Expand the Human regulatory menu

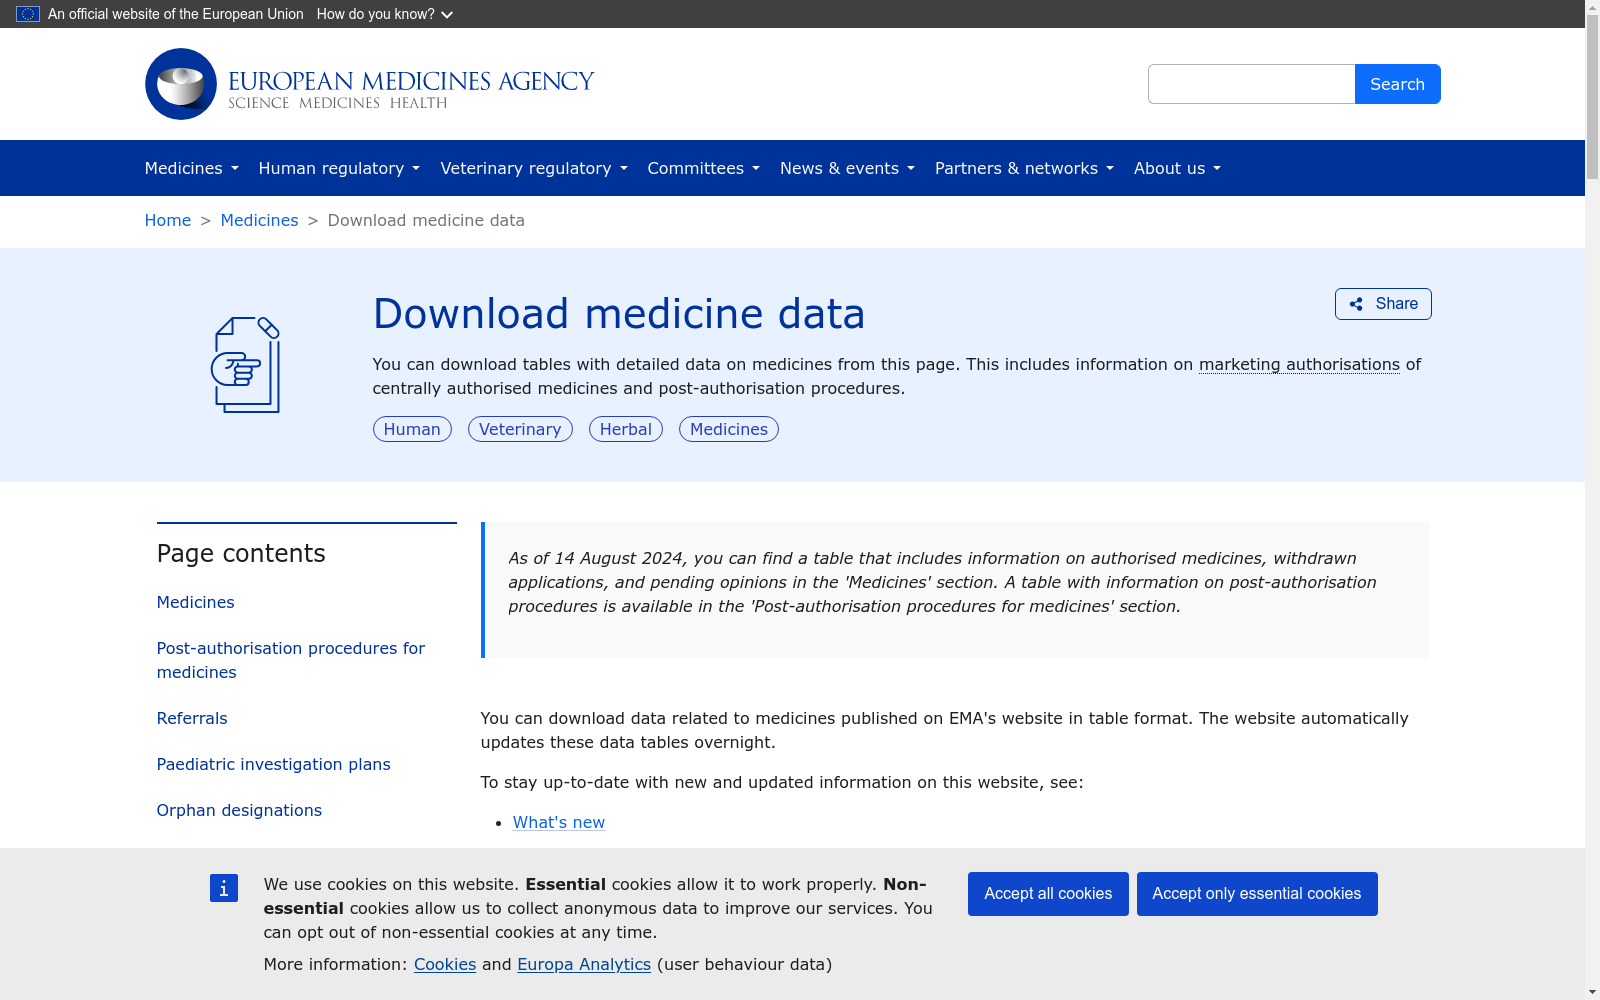pyautogui.click(x=339, y=168)
